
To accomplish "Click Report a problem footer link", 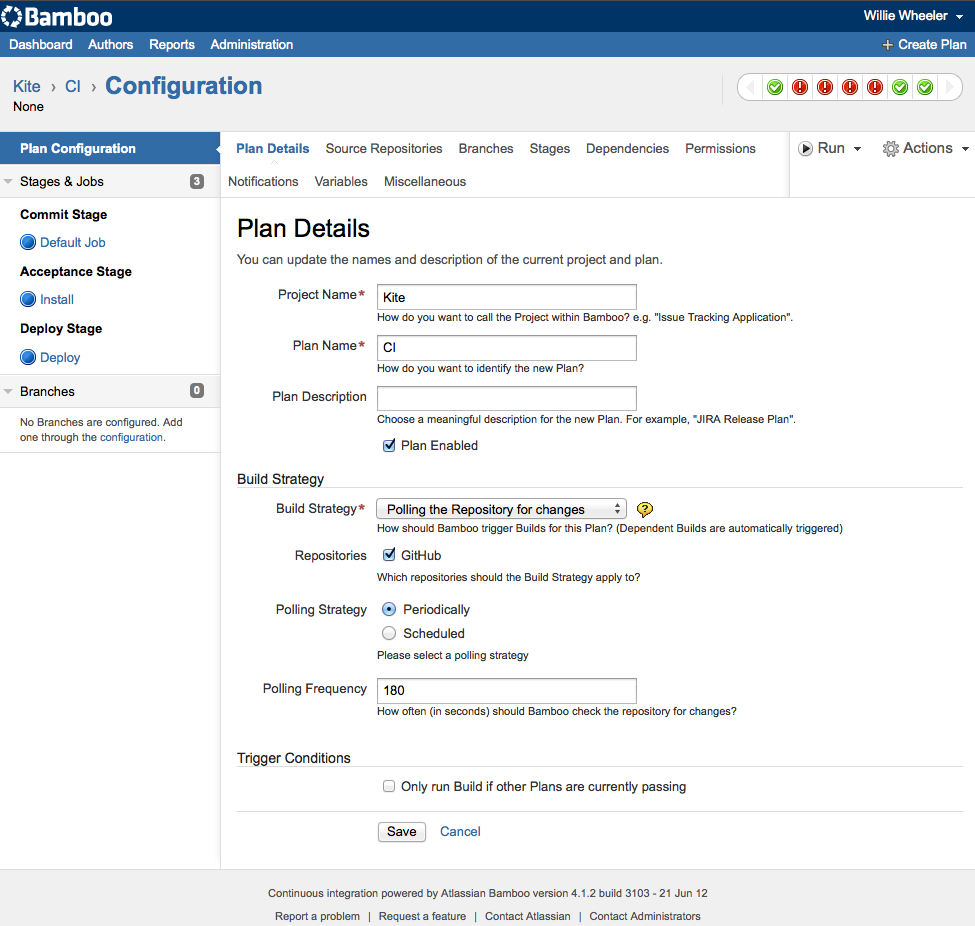I will pyautogui.click(x=317, y=916).
